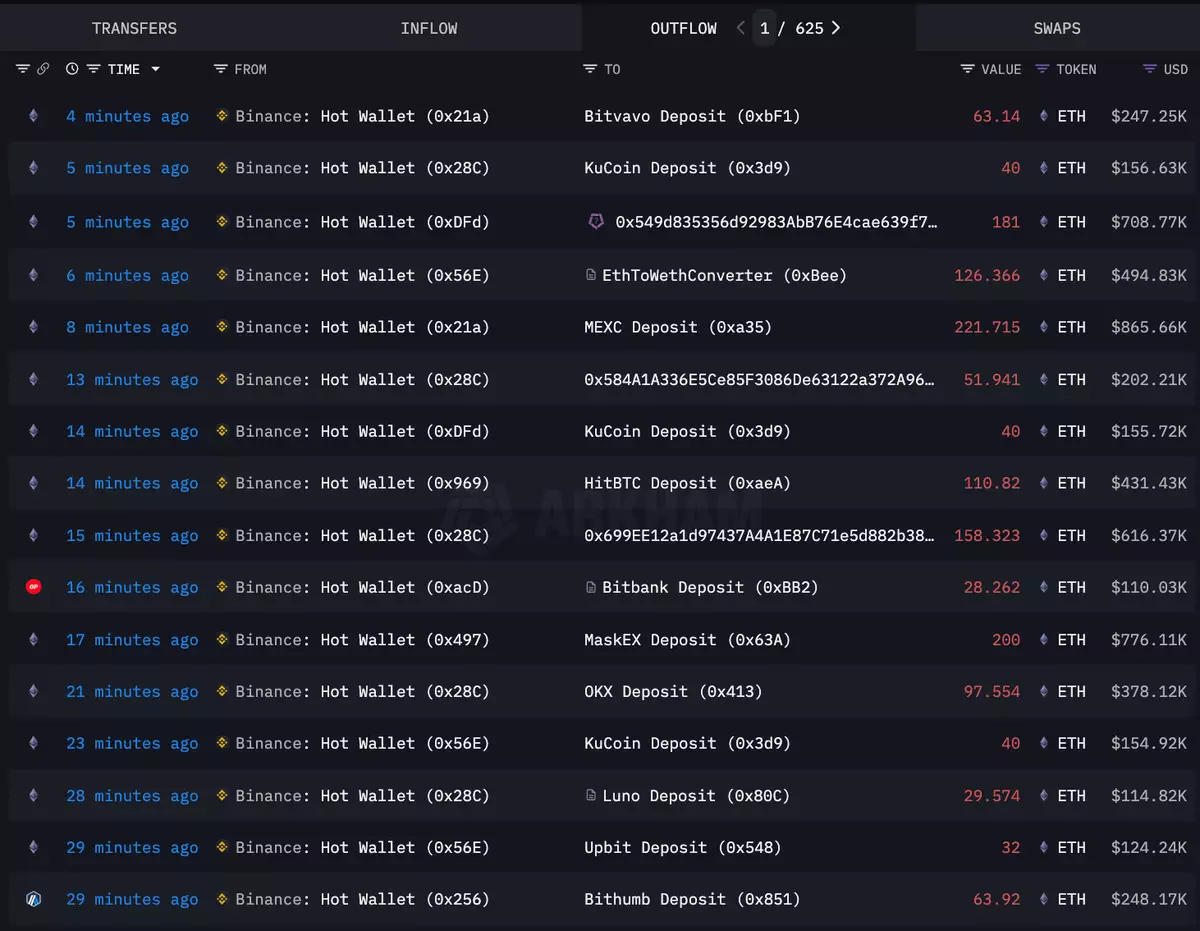This screenshot has width=1200, height=931.
Task: Click the chain link icon in the header
Action: tap(43, 69)
